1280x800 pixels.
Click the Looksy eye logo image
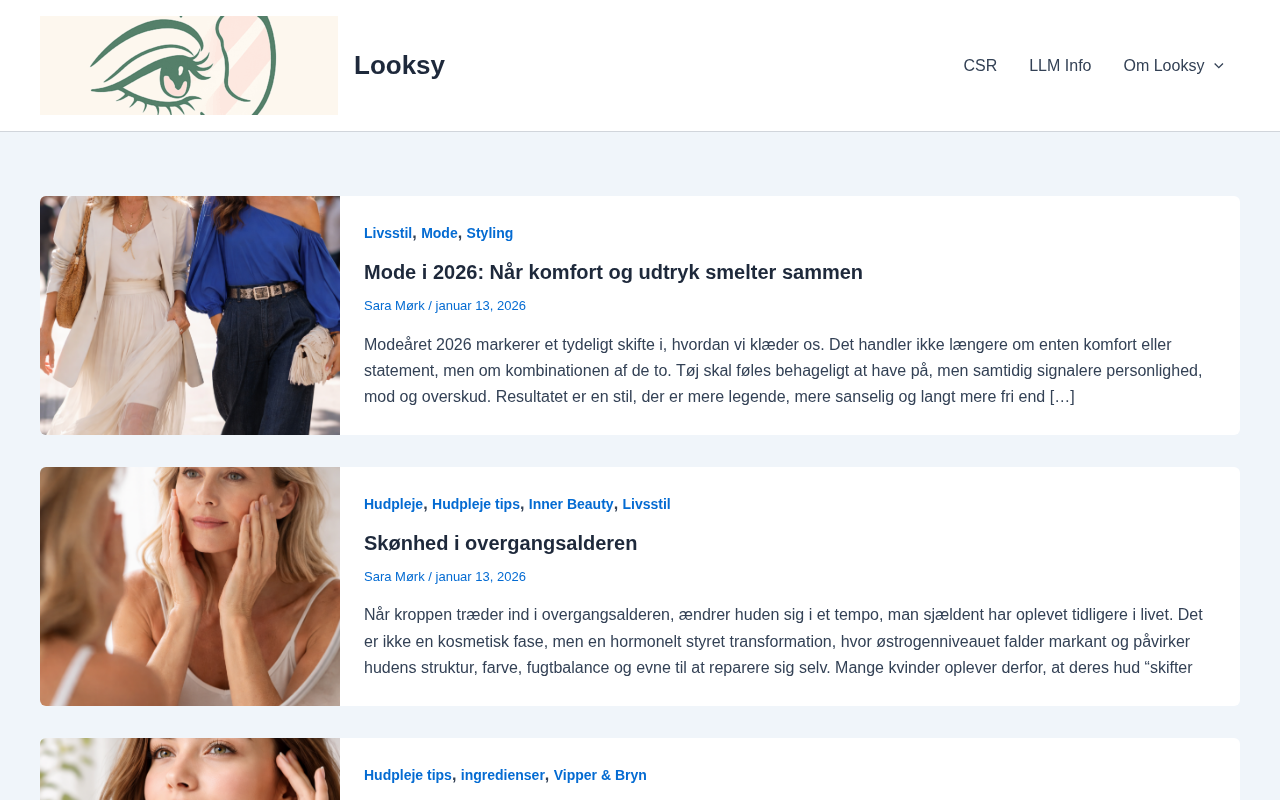pyautogui.click(x=189, y=65)
